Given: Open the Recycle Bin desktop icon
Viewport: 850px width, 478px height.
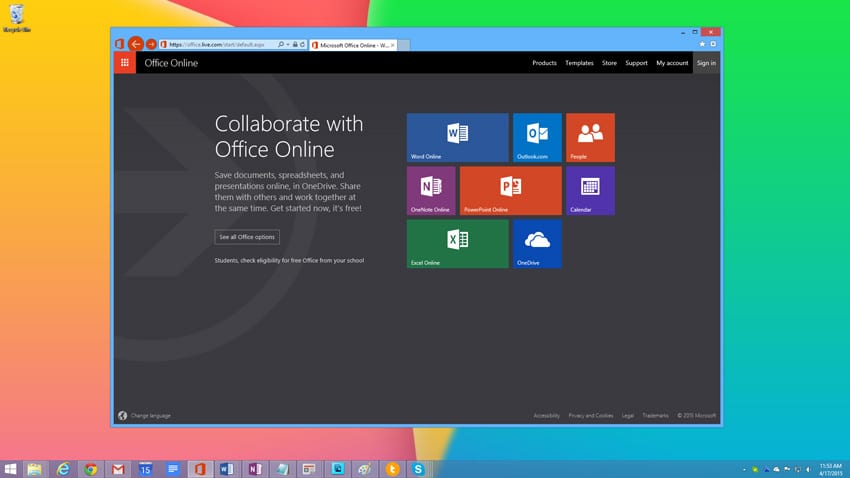Looking at the screenshot, I should click(x=17, y=18).
